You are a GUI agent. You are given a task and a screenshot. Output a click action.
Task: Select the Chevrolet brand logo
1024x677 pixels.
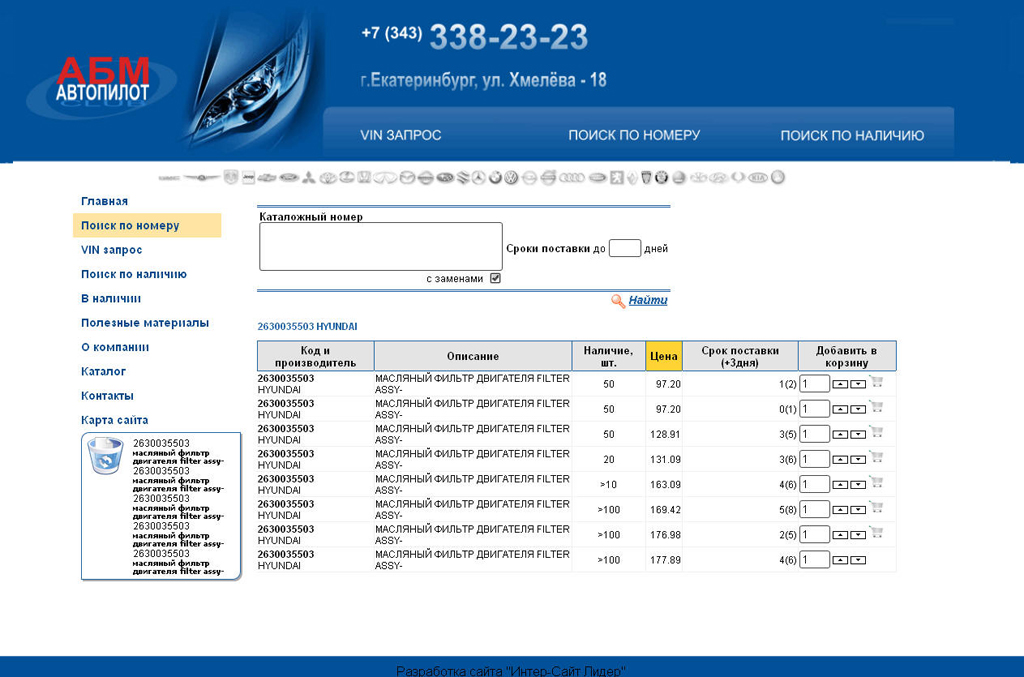click(x=266, y=178)
